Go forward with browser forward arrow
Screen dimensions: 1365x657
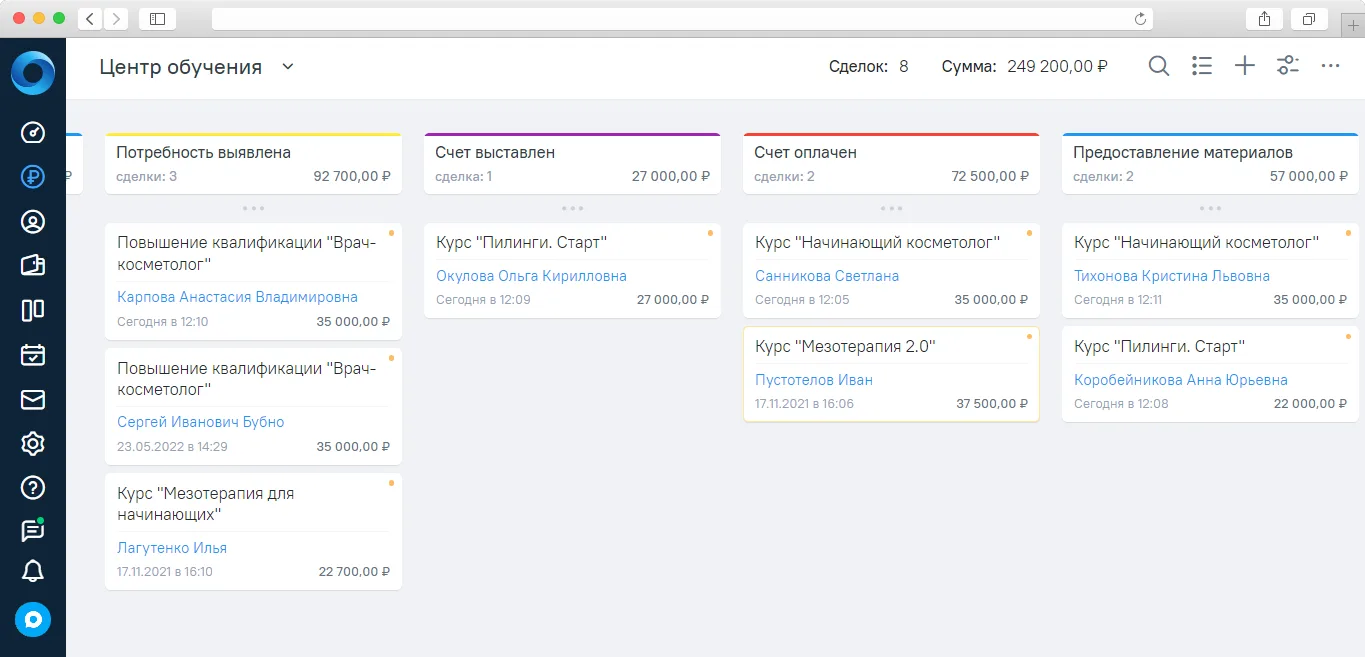[x=116, y=18]
